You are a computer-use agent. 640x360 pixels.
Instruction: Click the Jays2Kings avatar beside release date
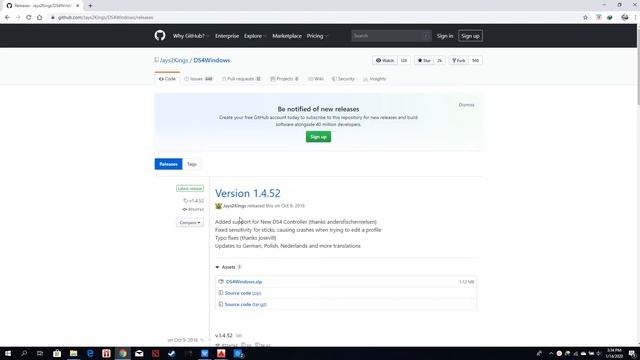click(218, 206)
